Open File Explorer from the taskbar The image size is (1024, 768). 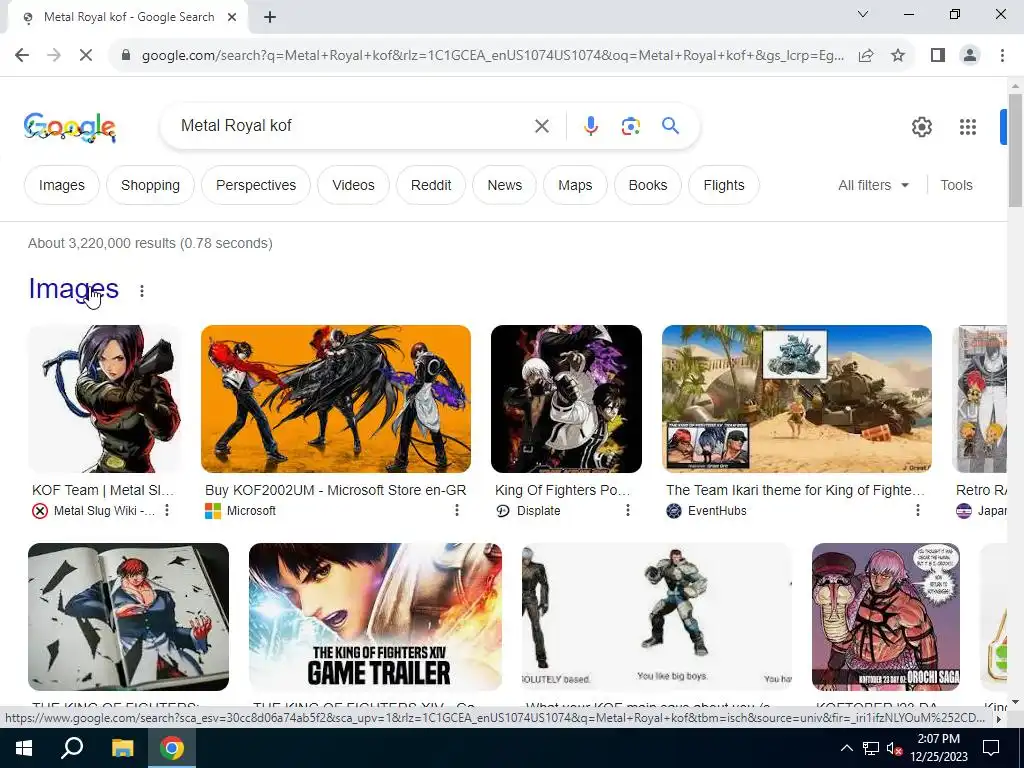(x=122, y=748)
